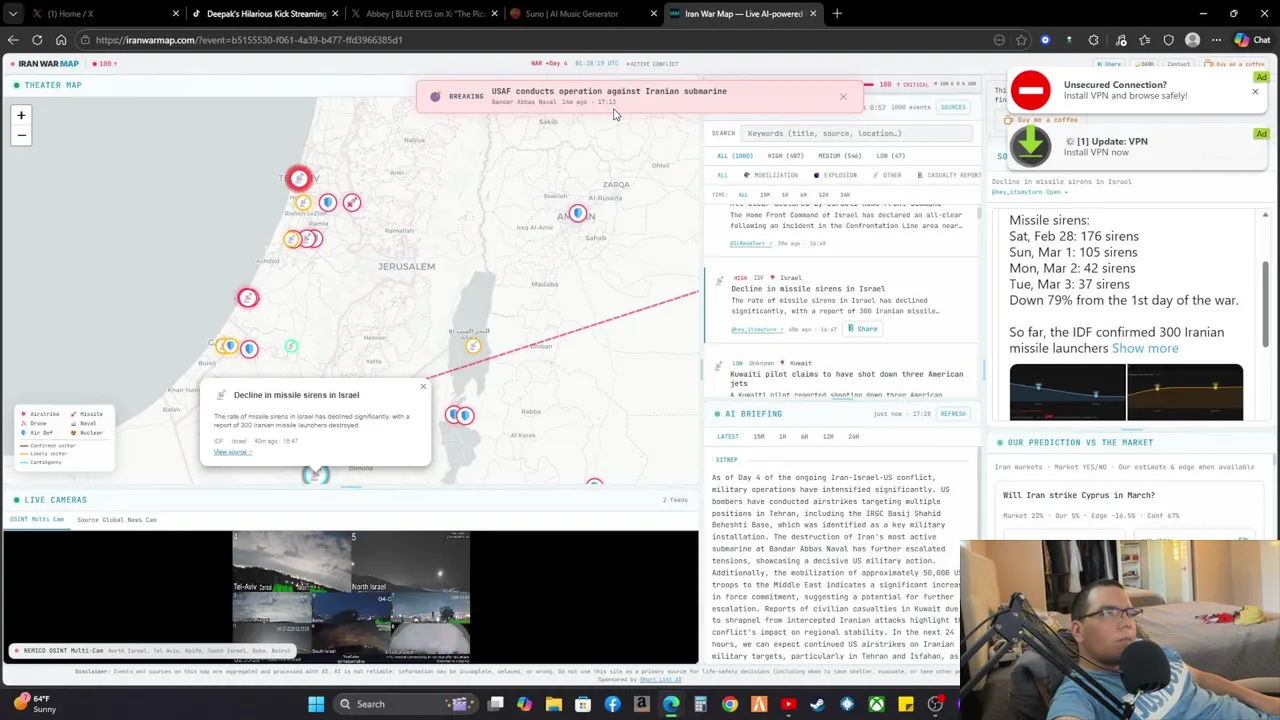Toggle the Other event type filter

(887, 175)
